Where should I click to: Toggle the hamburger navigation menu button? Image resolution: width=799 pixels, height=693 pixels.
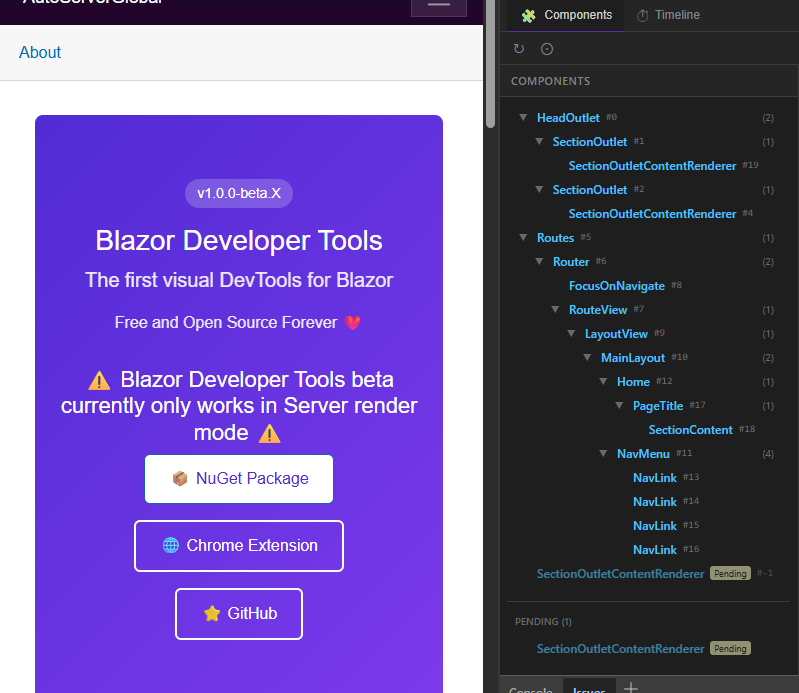(x=439, y=6)
